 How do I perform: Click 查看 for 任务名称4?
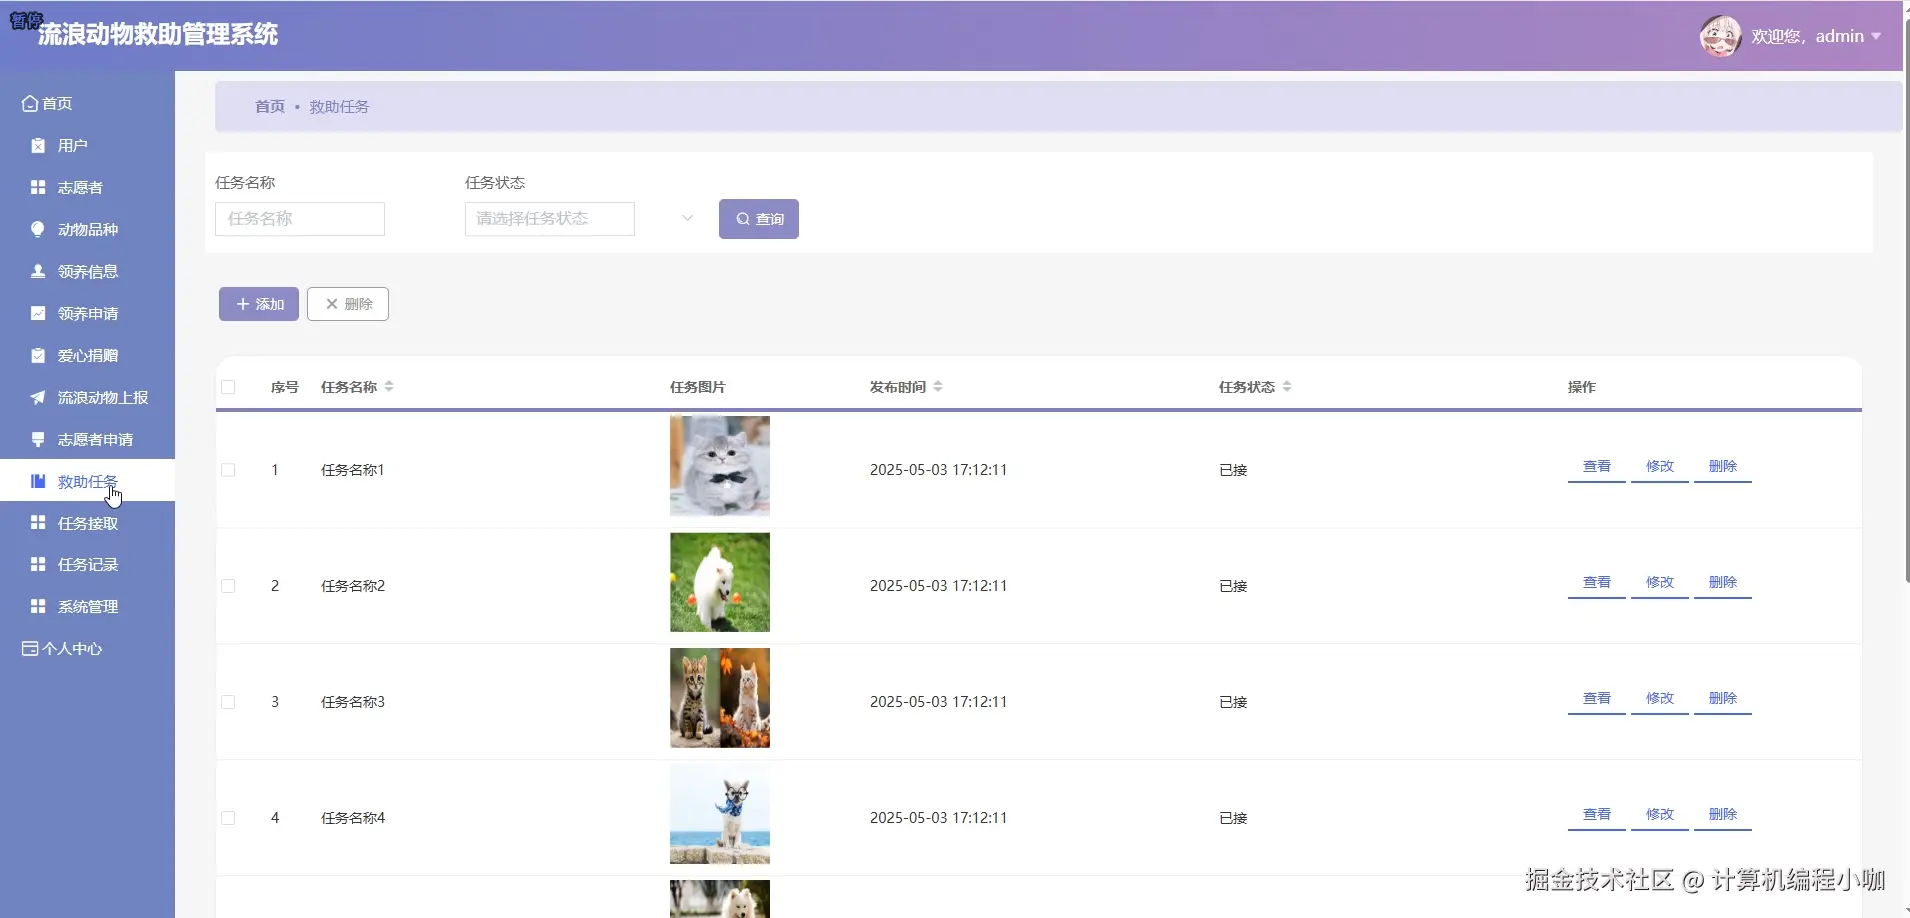pyautogui.click(x=1597, y=815)
